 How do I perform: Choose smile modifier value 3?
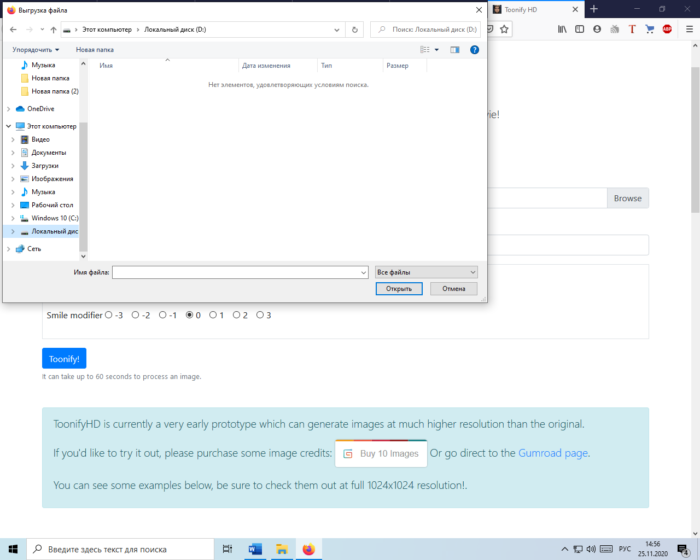pos(260,315)
